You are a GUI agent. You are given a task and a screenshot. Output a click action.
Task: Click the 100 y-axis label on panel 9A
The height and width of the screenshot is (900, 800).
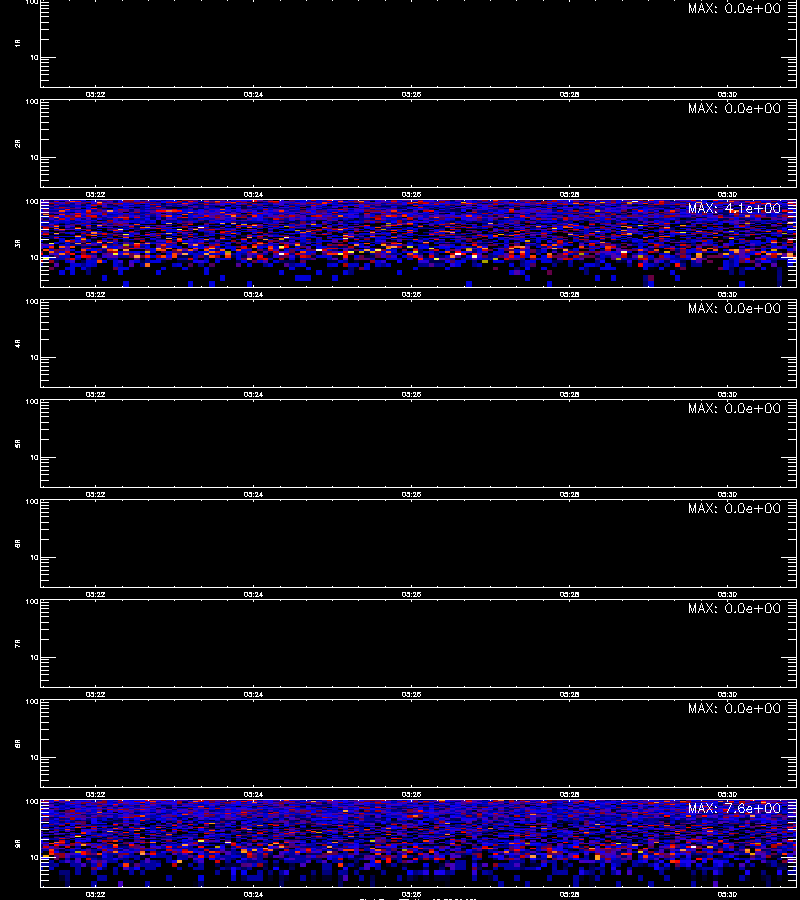32,802
